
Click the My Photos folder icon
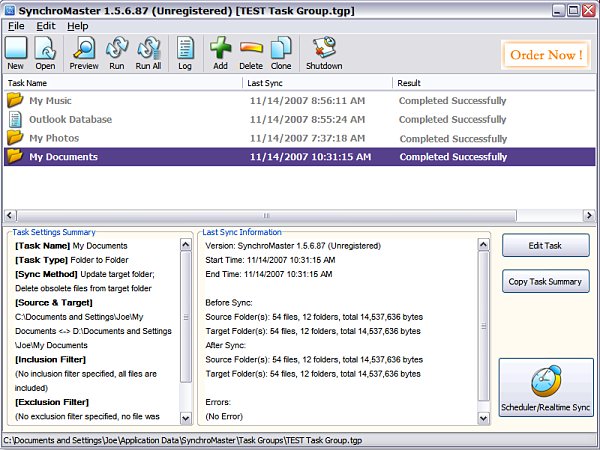(x=15, y=138)
